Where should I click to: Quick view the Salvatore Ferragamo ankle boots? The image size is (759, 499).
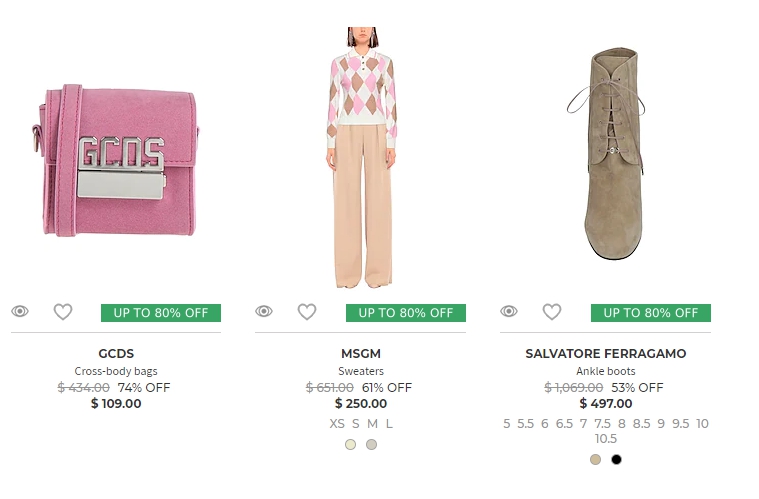click(x=509, y=312)
